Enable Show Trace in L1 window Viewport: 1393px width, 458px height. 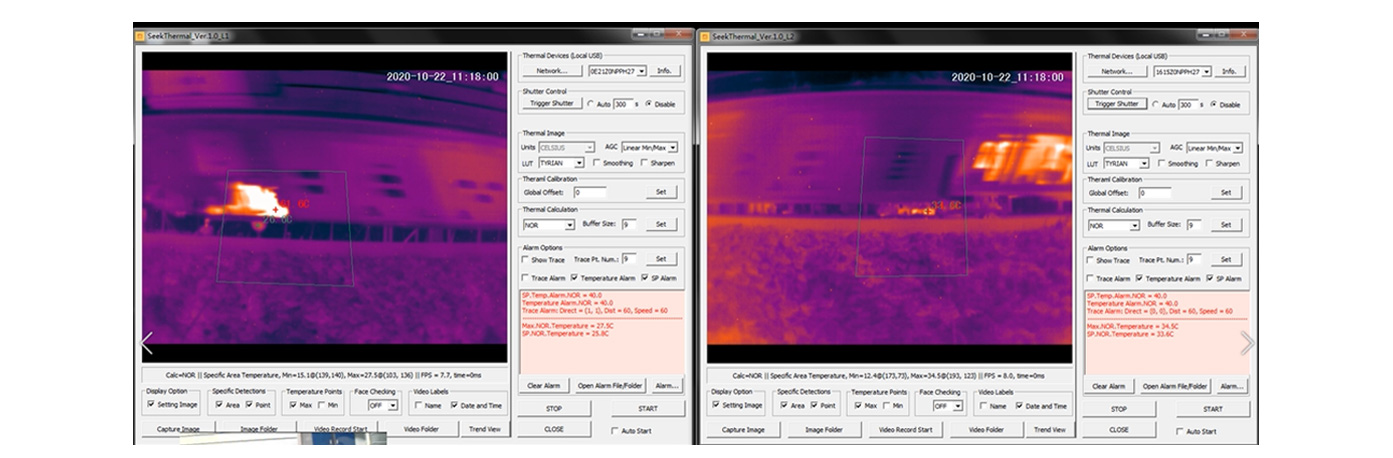(x=526, y=259)
